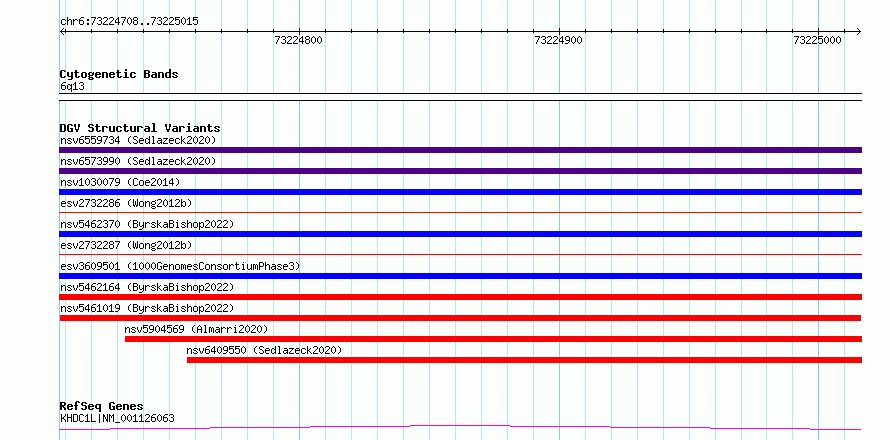Click the blue bar under esv3609501
Viewport: 890px width, 440px height.
pyautogui.click(x=460, y=276)
